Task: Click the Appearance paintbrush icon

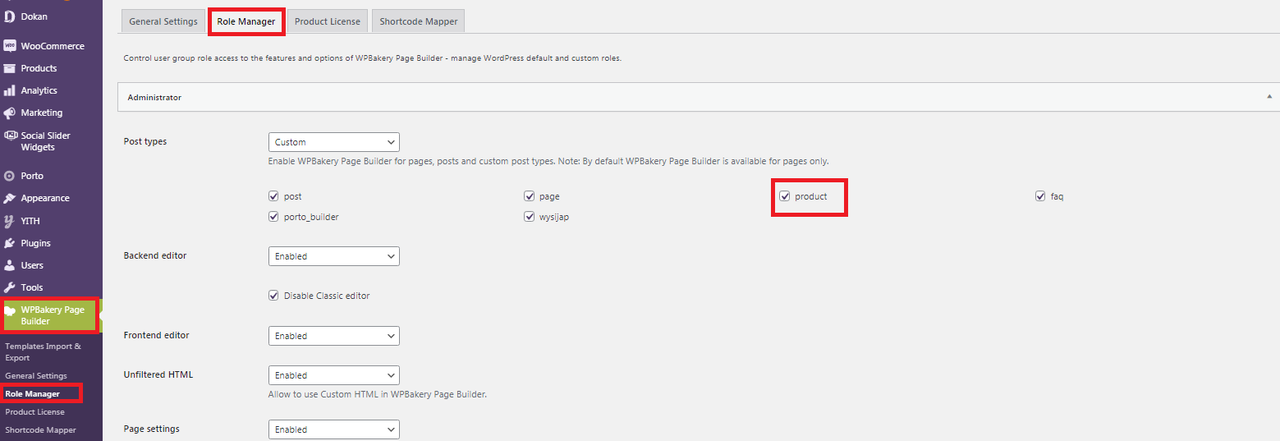Action: point(9,198)
